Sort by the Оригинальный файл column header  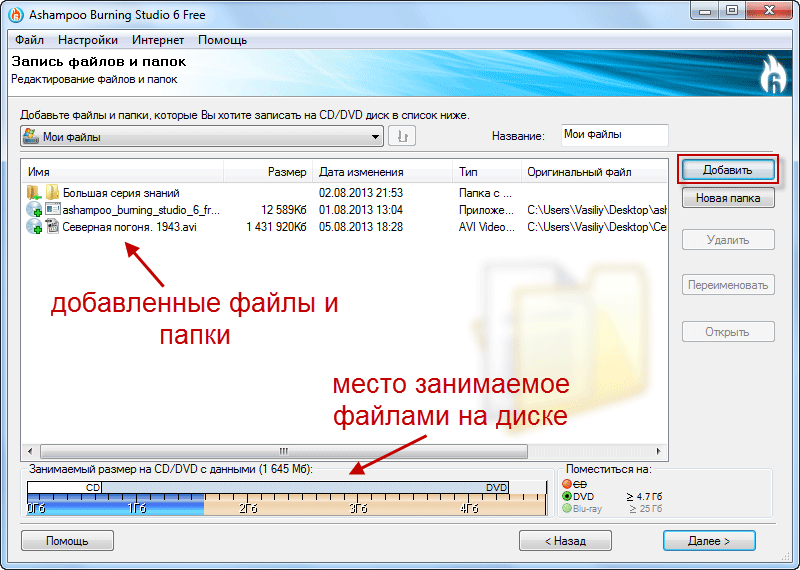(x=594, y=172)
